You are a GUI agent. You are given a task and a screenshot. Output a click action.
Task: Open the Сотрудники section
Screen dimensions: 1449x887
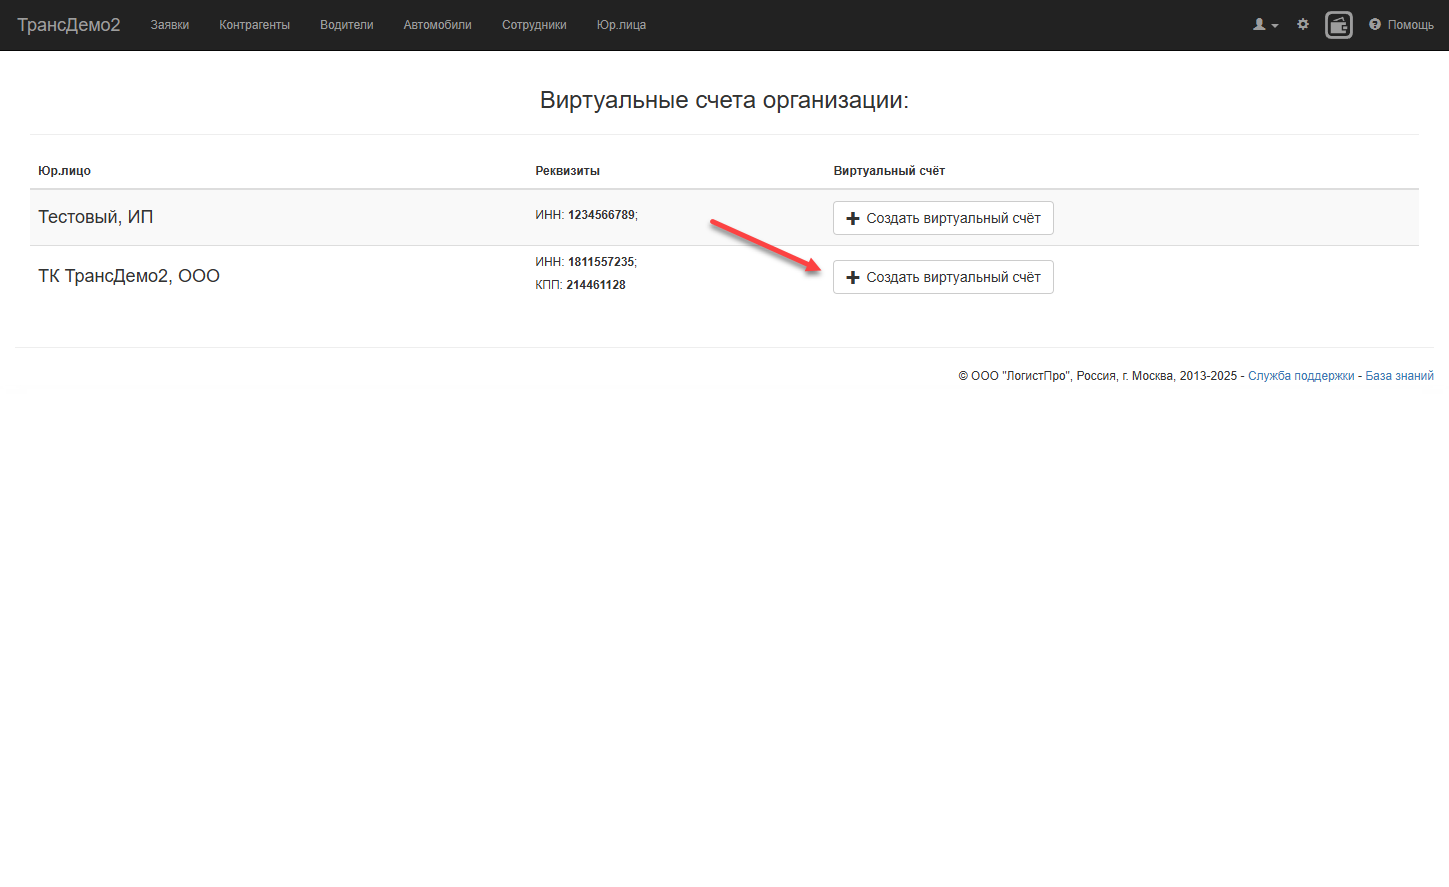tap(534, 25)
